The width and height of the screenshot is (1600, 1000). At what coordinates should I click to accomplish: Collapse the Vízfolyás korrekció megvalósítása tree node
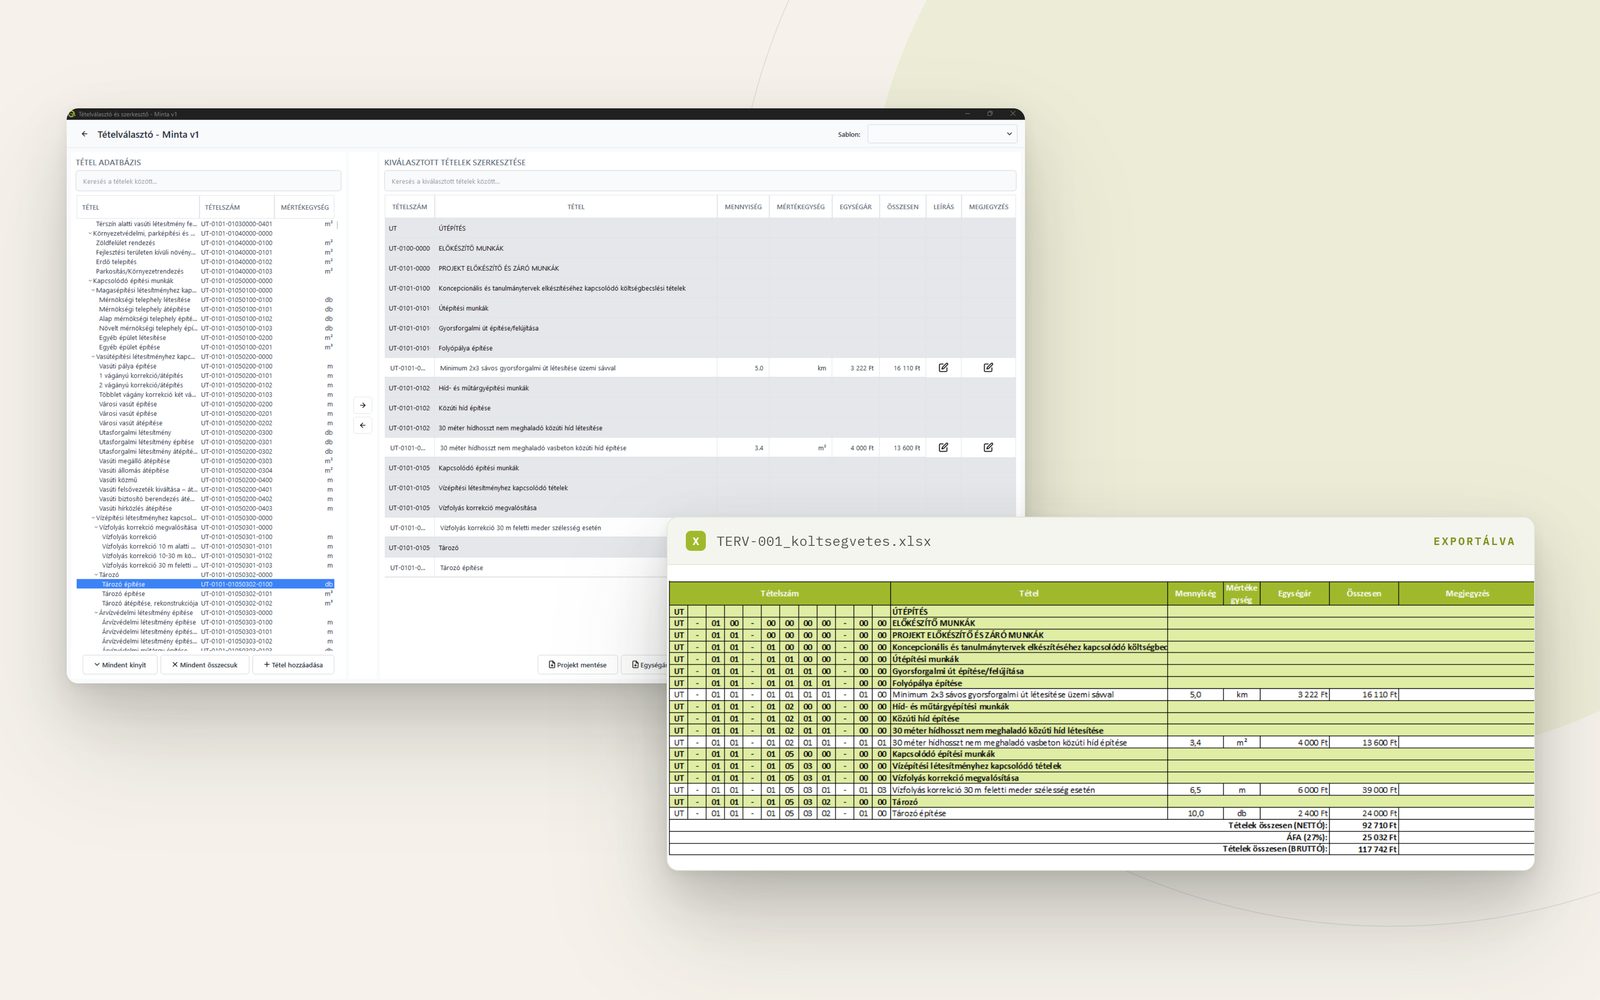click(96, 528)
